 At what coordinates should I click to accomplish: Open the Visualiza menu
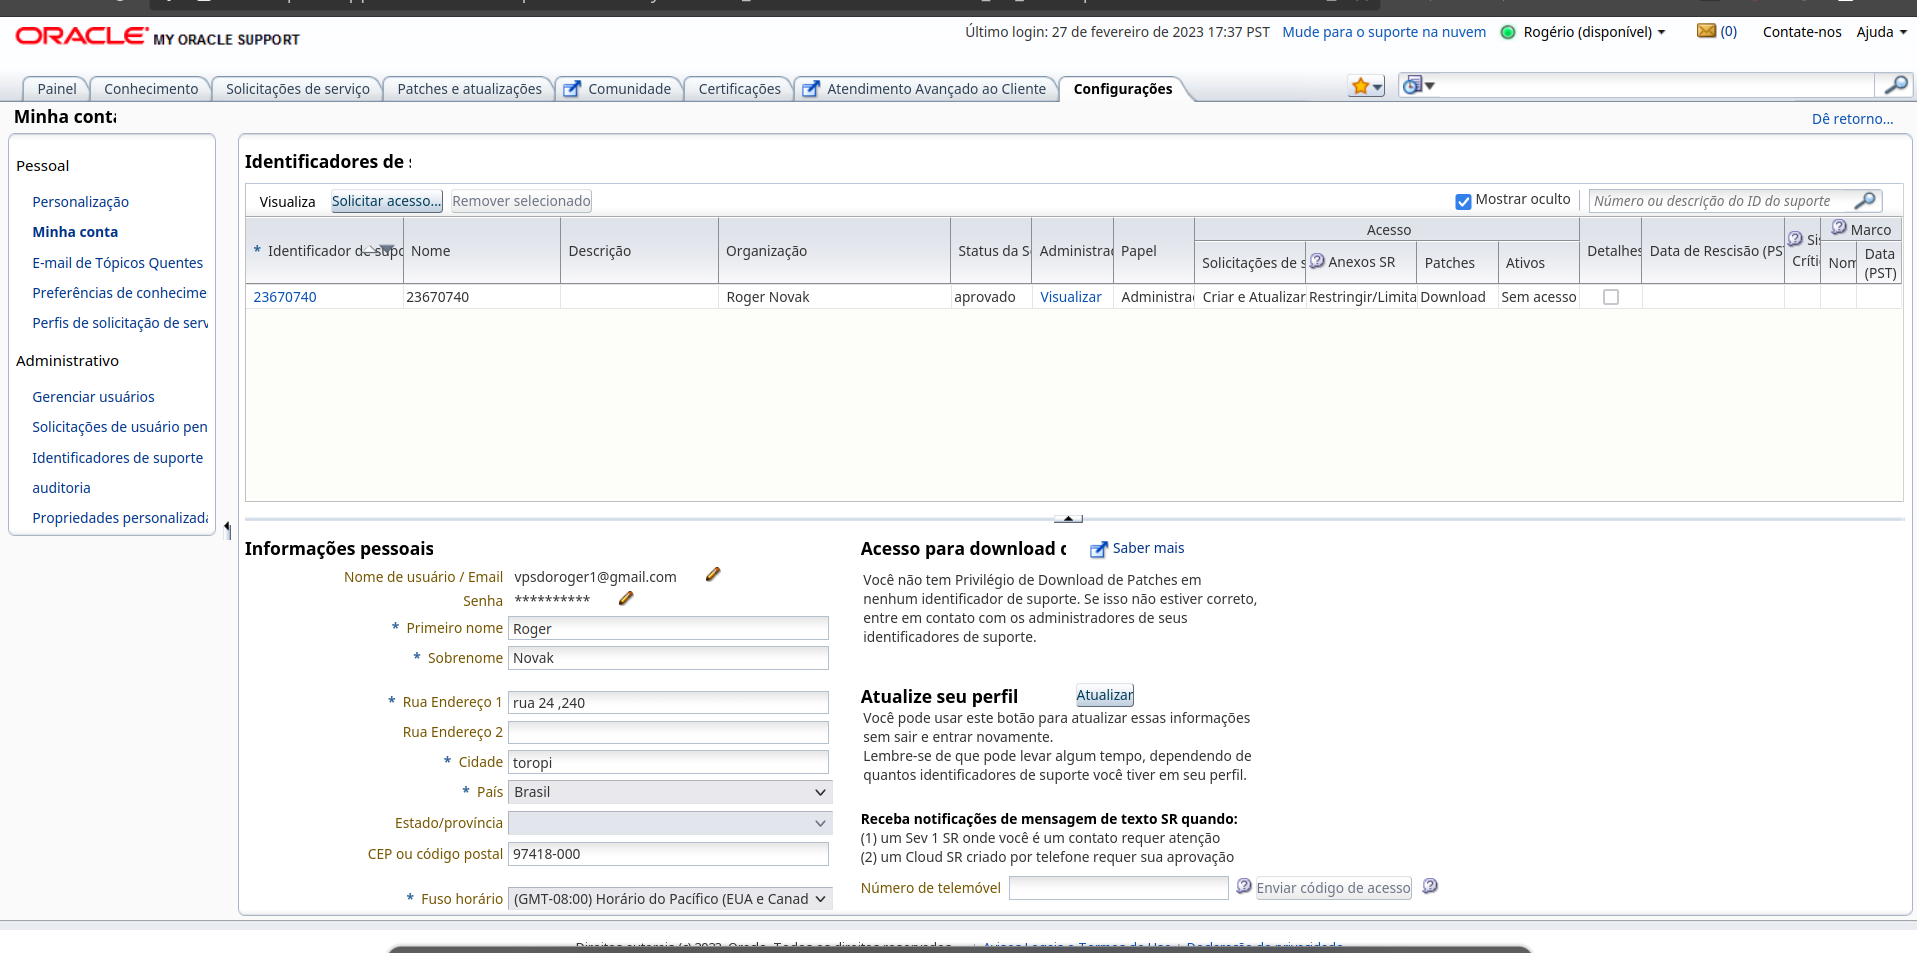[x=287, y=201]
